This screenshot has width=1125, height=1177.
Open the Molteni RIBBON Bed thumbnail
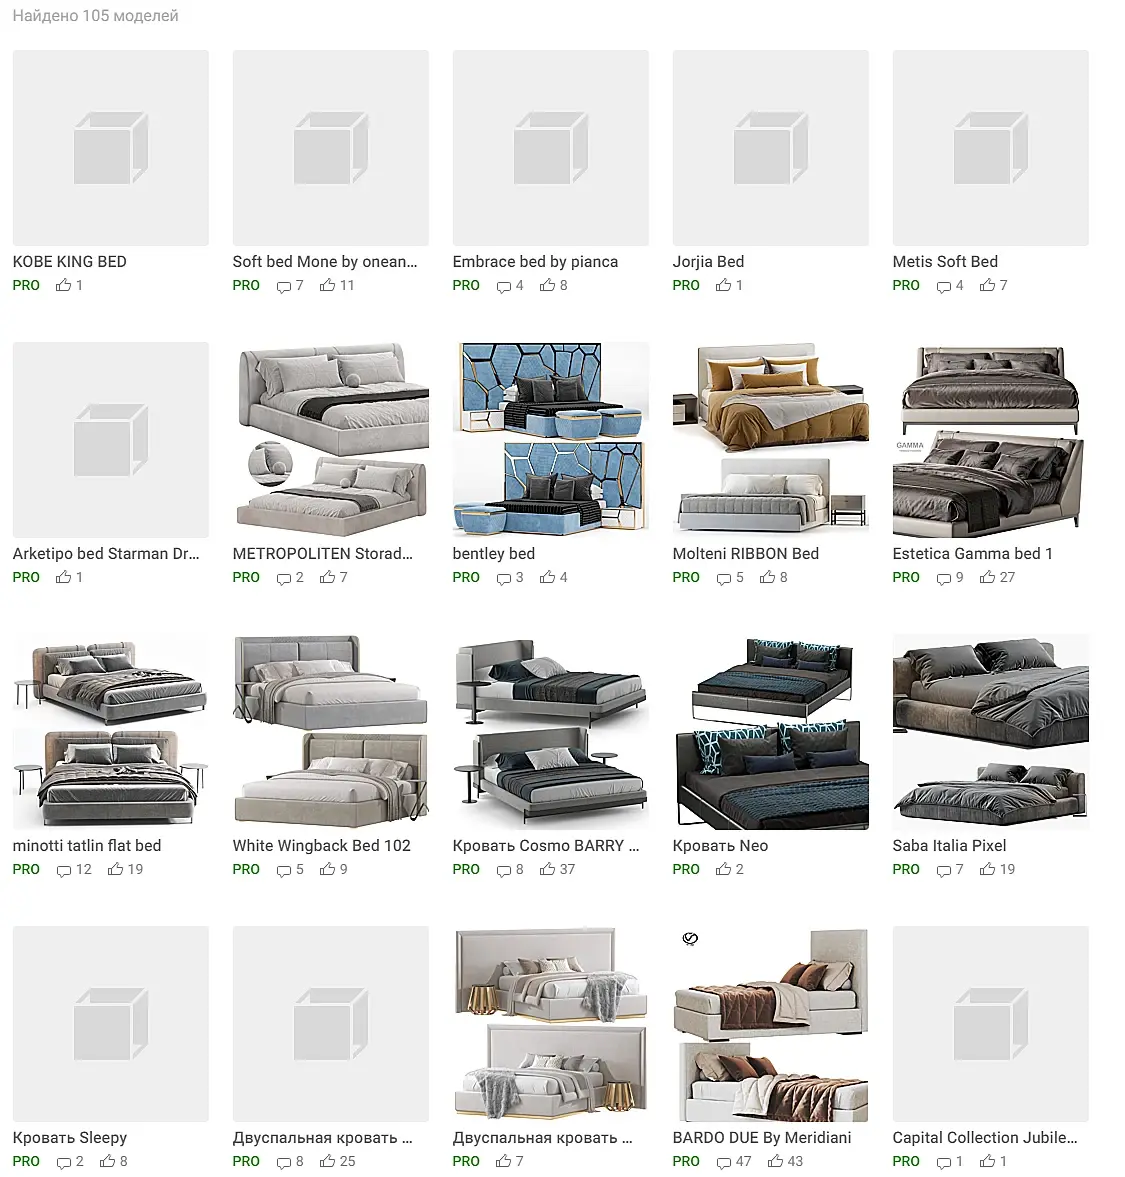pyautogui.click(x=771, y=439)
